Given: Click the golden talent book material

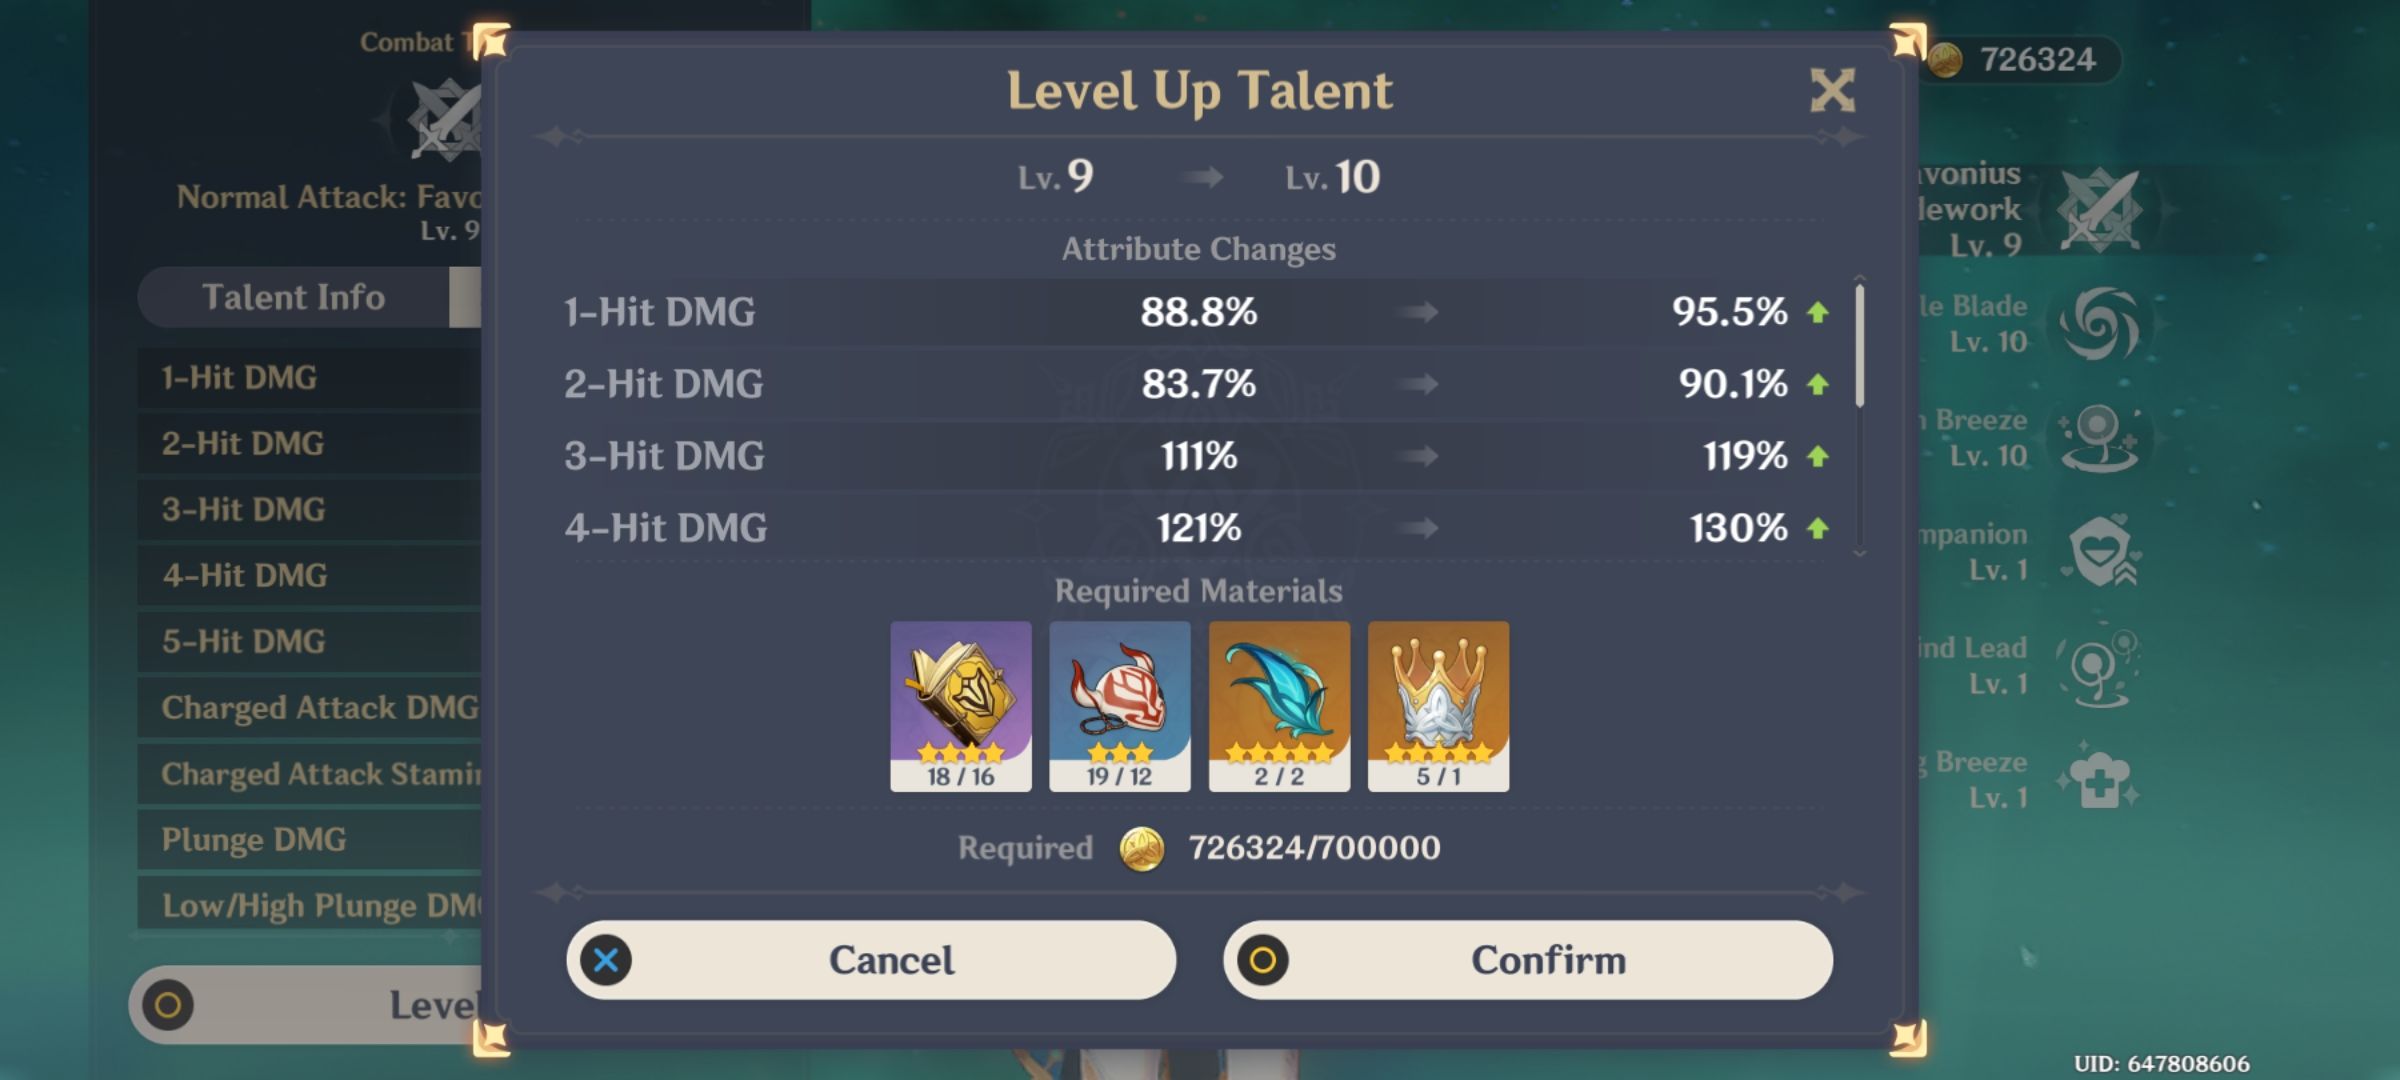Looking at the screenshot, I should pos(960,706).
